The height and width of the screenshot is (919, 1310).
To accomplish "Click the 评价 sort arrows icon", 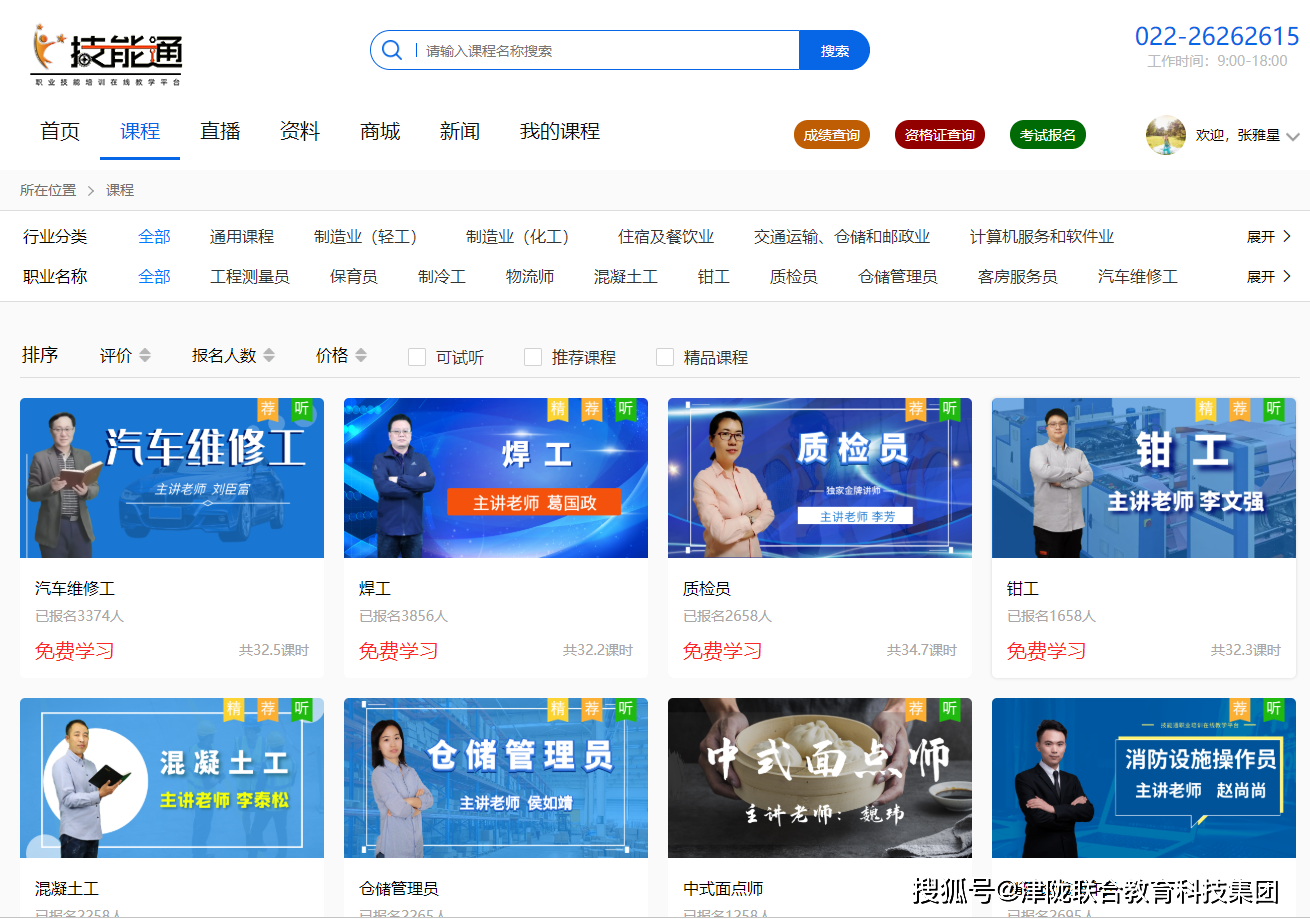I will 145,355.
